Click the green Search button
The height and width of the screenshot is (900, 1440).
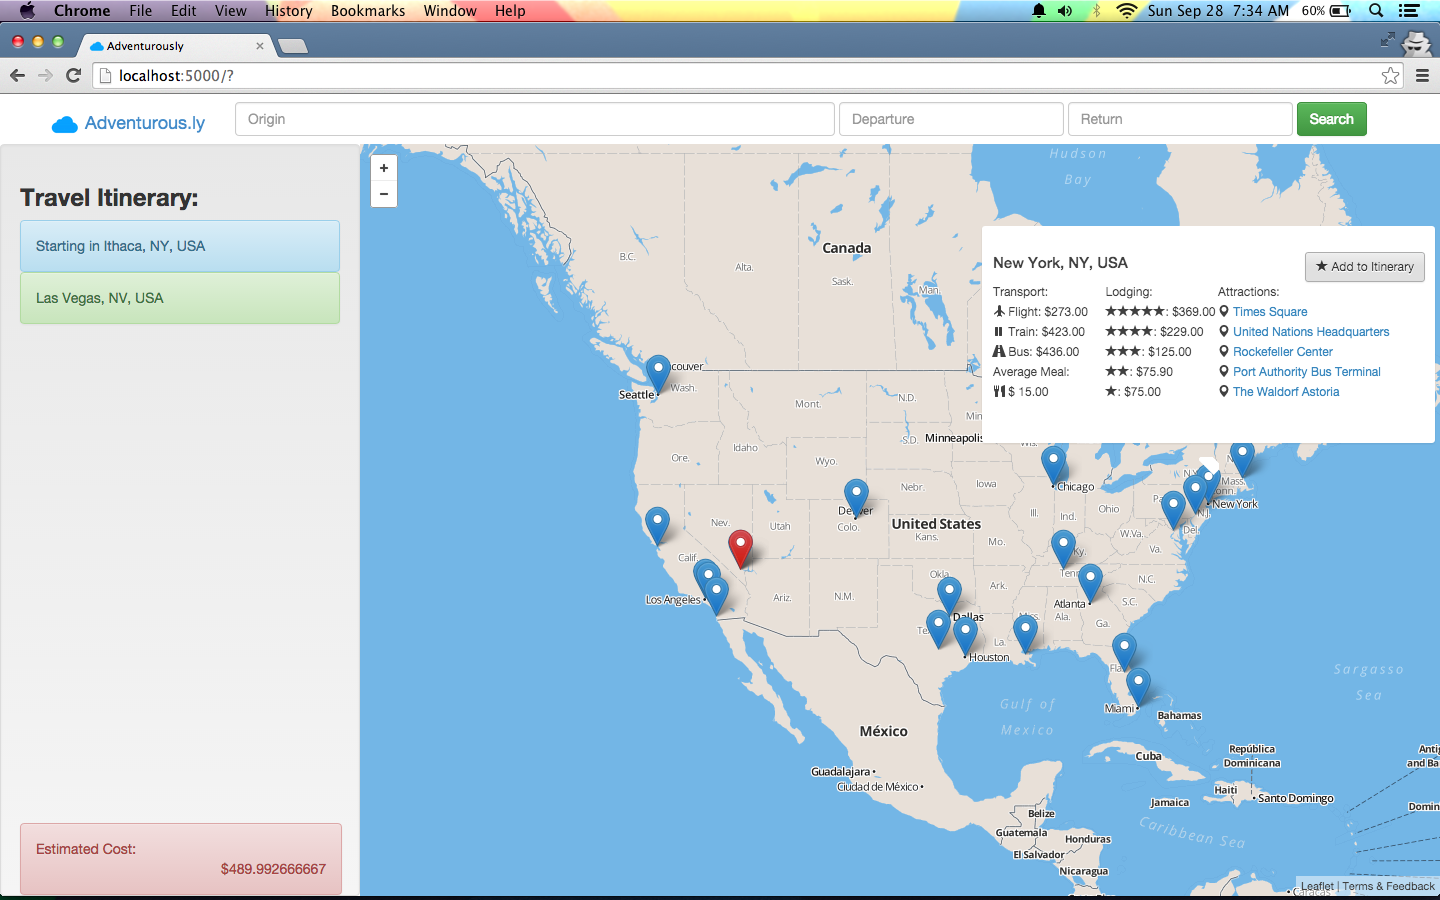tap(1332, 119)
